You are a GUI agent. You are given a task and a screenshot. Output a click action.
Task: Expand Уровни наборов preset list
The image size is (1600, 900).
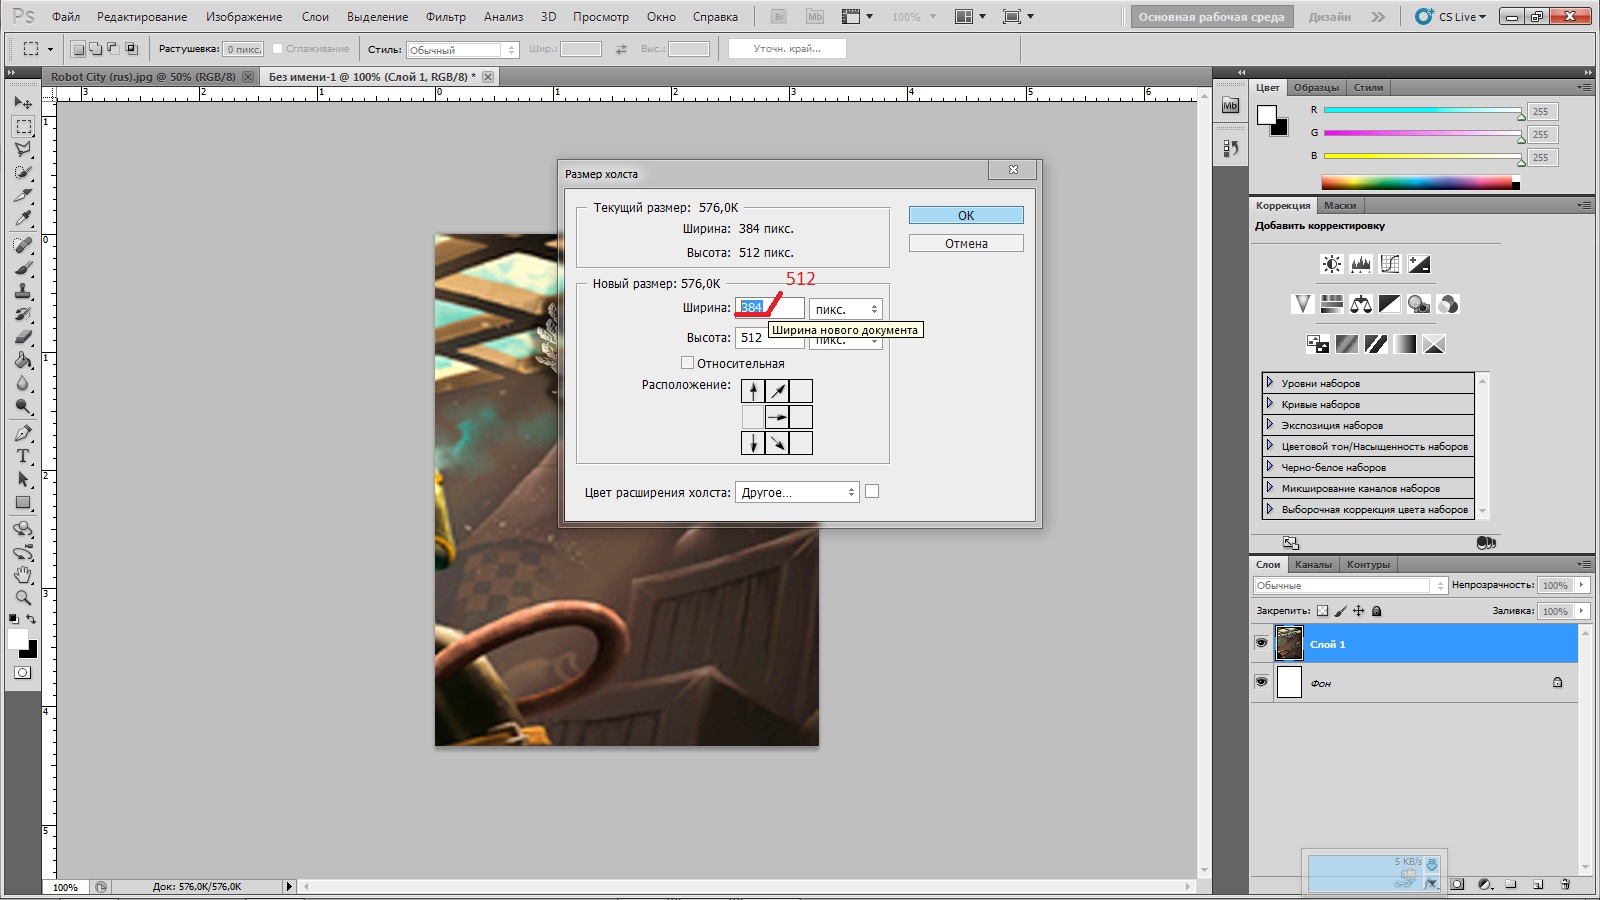click(1270, 383)
